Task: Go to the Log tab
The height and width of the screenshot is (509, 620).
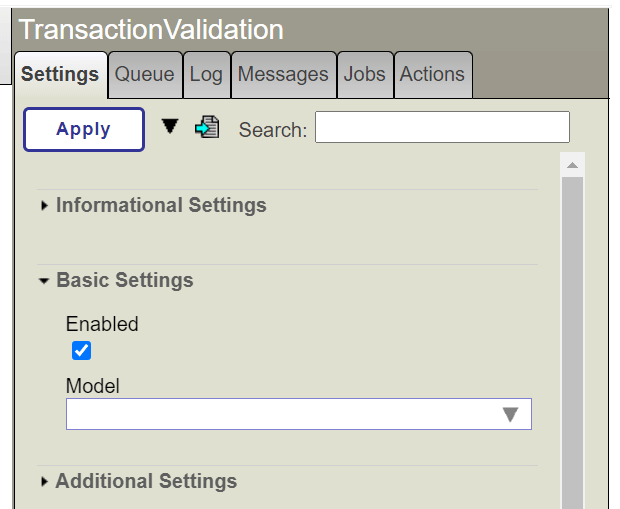Action: (206, 75)
